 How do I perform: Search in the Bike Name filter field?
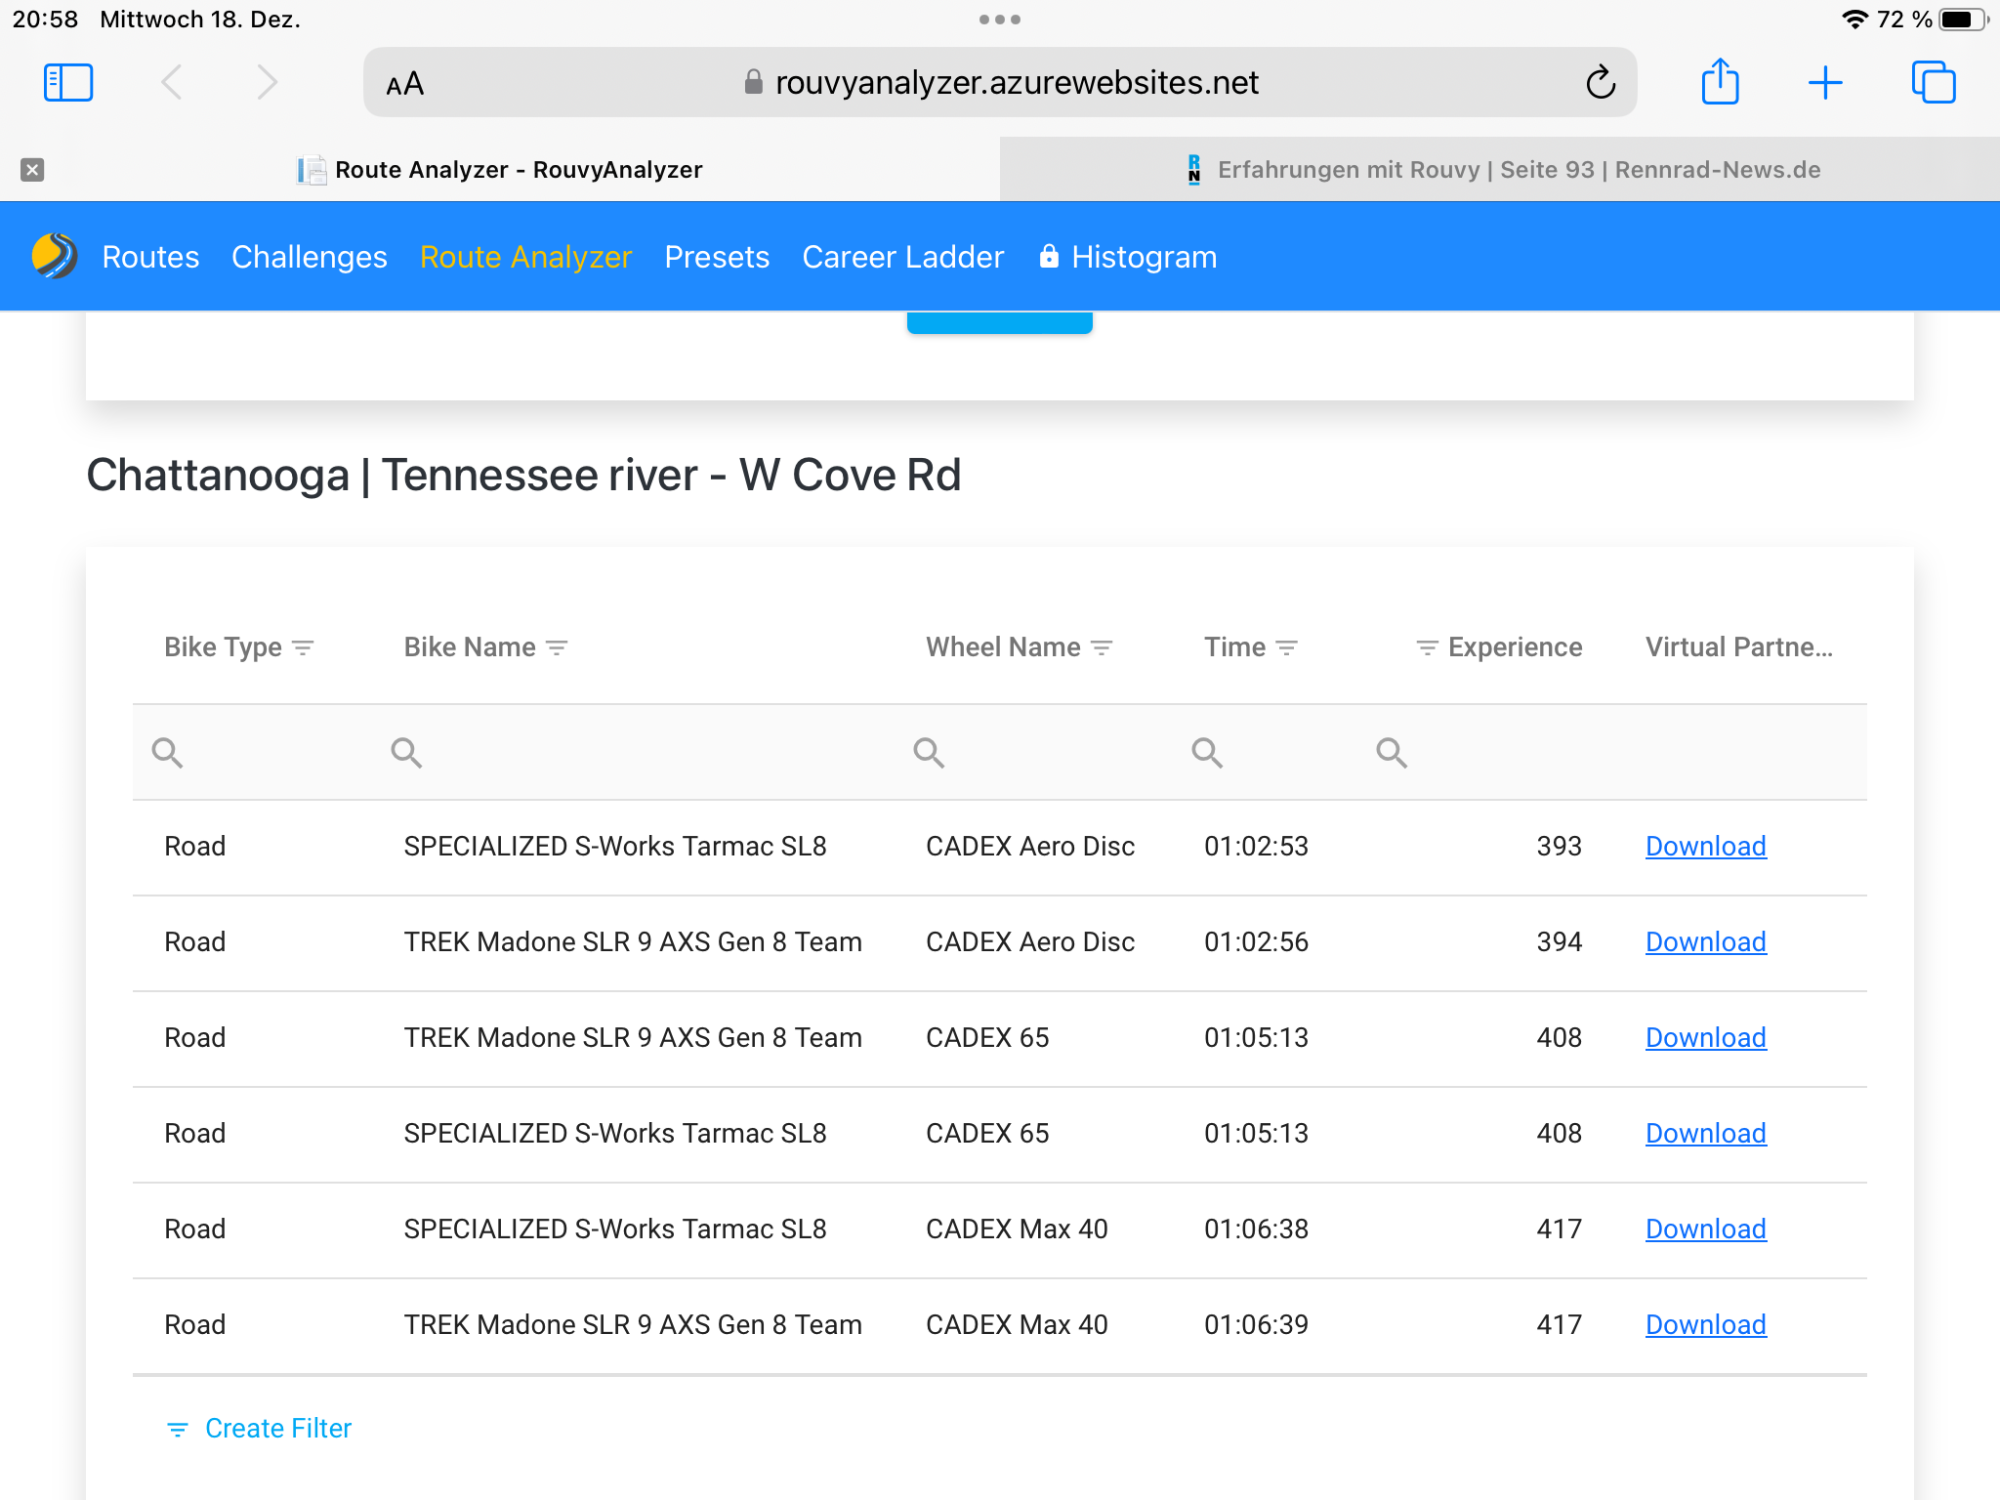coord(635,752)
